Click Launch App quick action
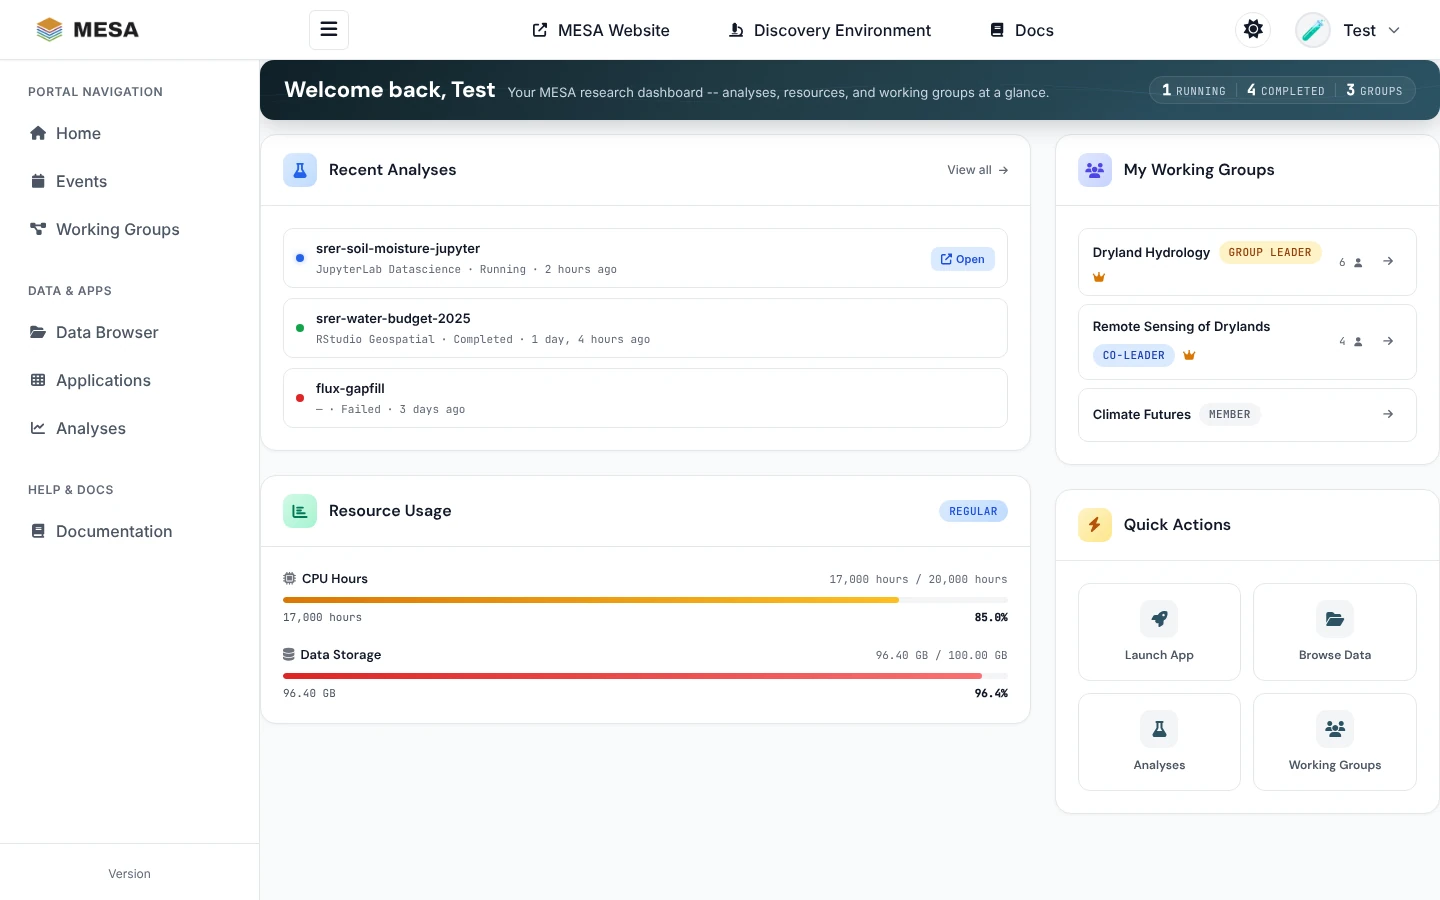The width and height of the screenshot is (1440, 900). 1159,632
